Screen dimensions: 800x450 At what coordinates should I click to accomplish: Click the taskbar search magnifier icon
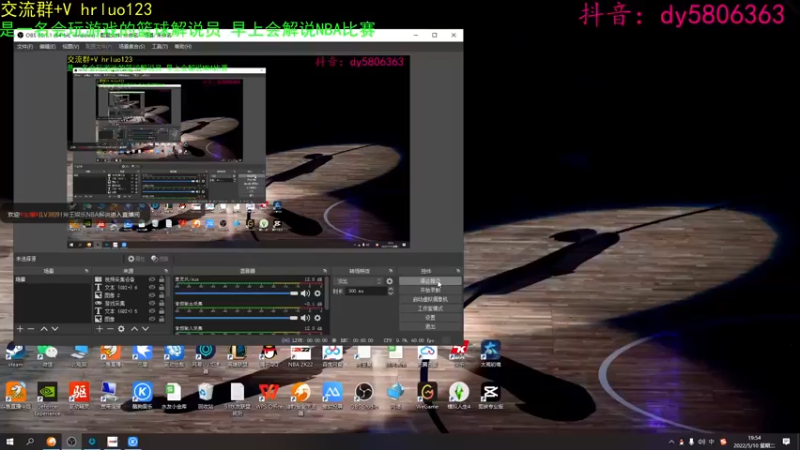click(30, 441)
